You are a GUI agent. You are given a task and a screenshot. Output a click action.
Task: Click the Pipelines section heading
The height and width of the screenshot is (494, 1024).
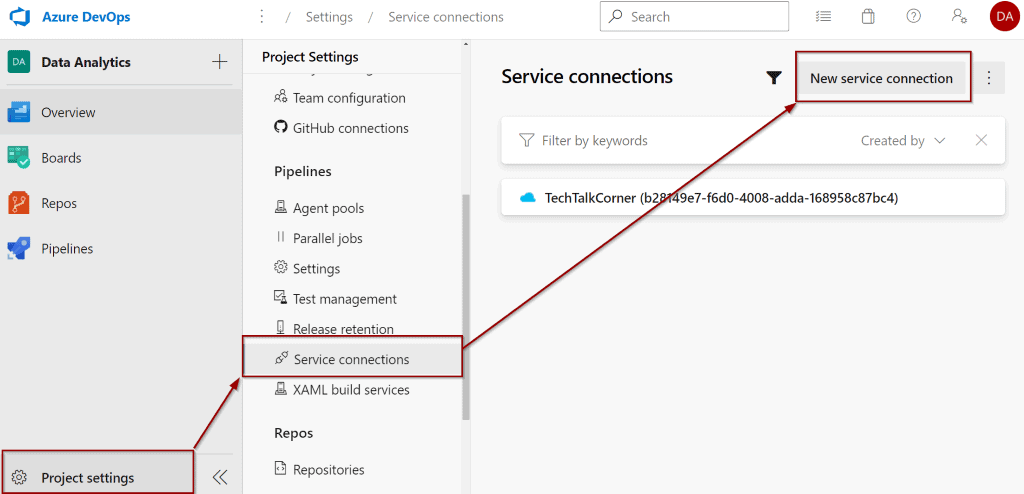click(x=302, y=172)
